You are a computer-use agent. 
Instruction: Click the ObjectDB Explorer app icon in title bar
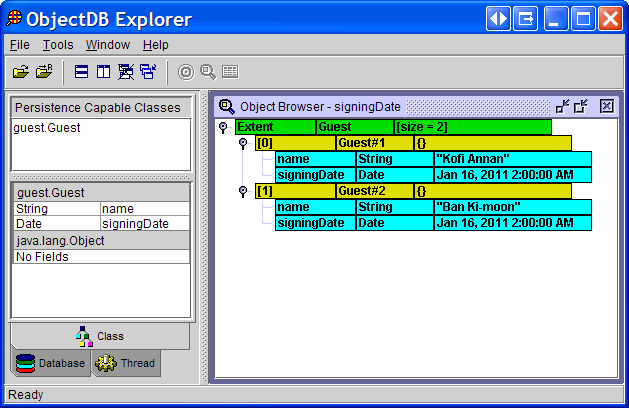[14, 18]
